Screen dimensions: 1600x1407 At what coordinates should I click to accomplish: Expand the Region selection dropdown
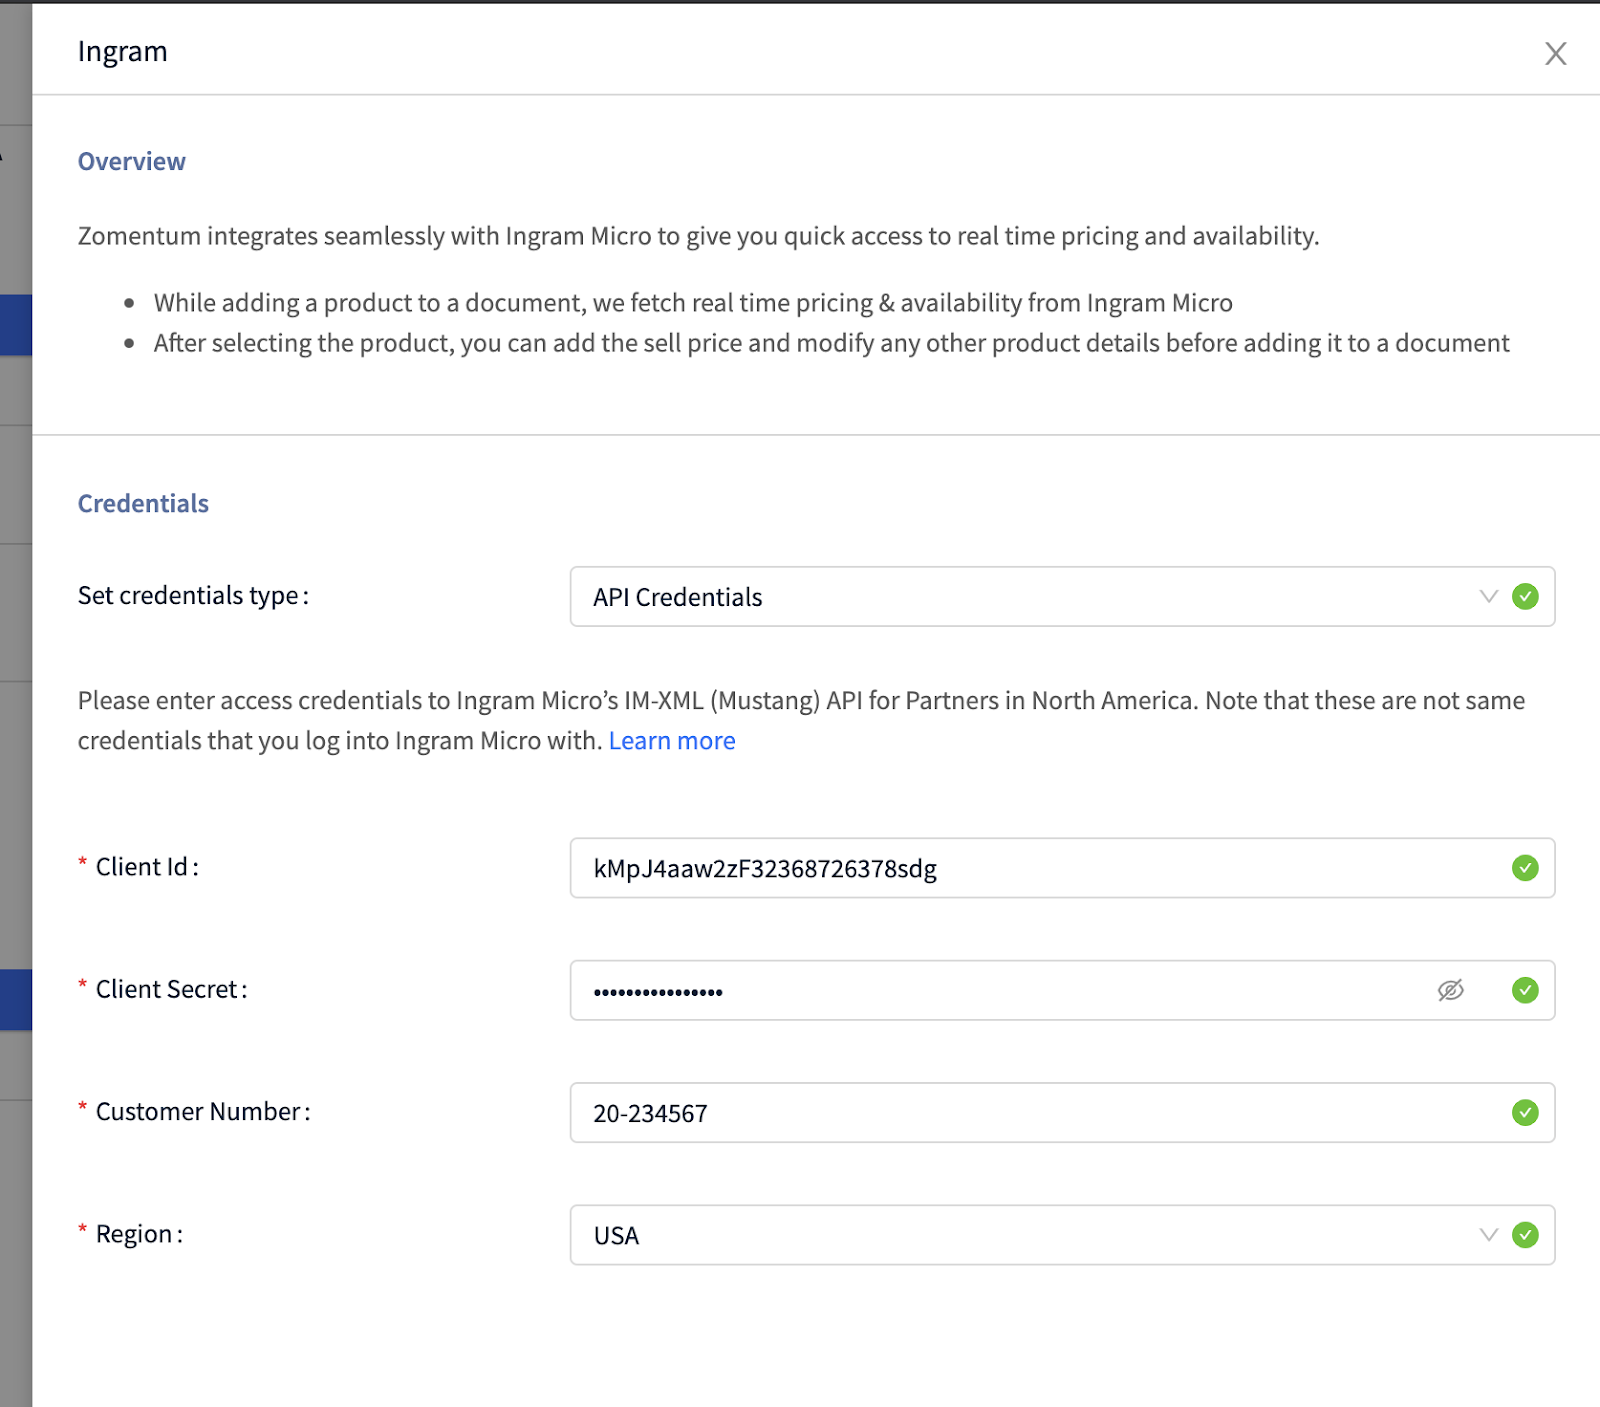[x=1489, y=1235]
